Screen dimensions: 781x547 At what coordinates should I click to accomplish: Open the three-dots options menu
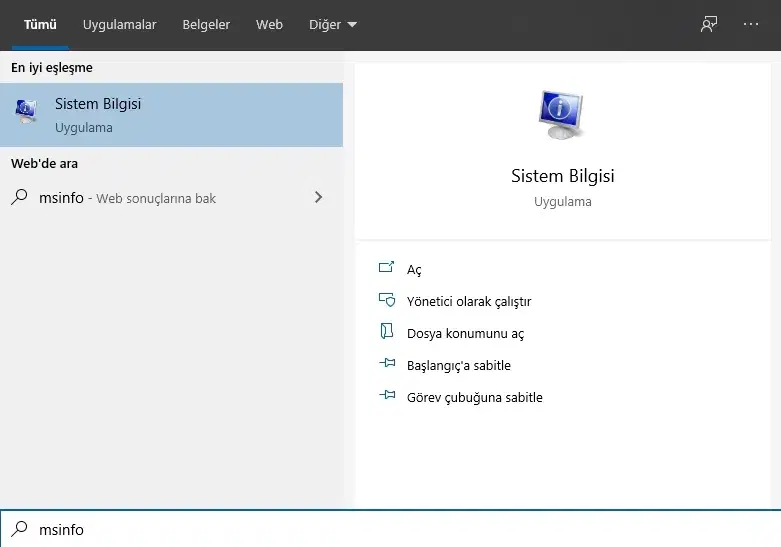[x=751, y=24]
